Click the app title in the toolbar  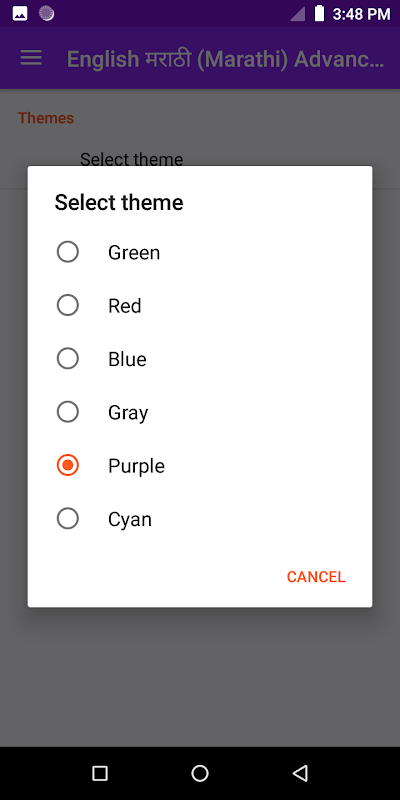pyautogui.click(x=225, y=59)
